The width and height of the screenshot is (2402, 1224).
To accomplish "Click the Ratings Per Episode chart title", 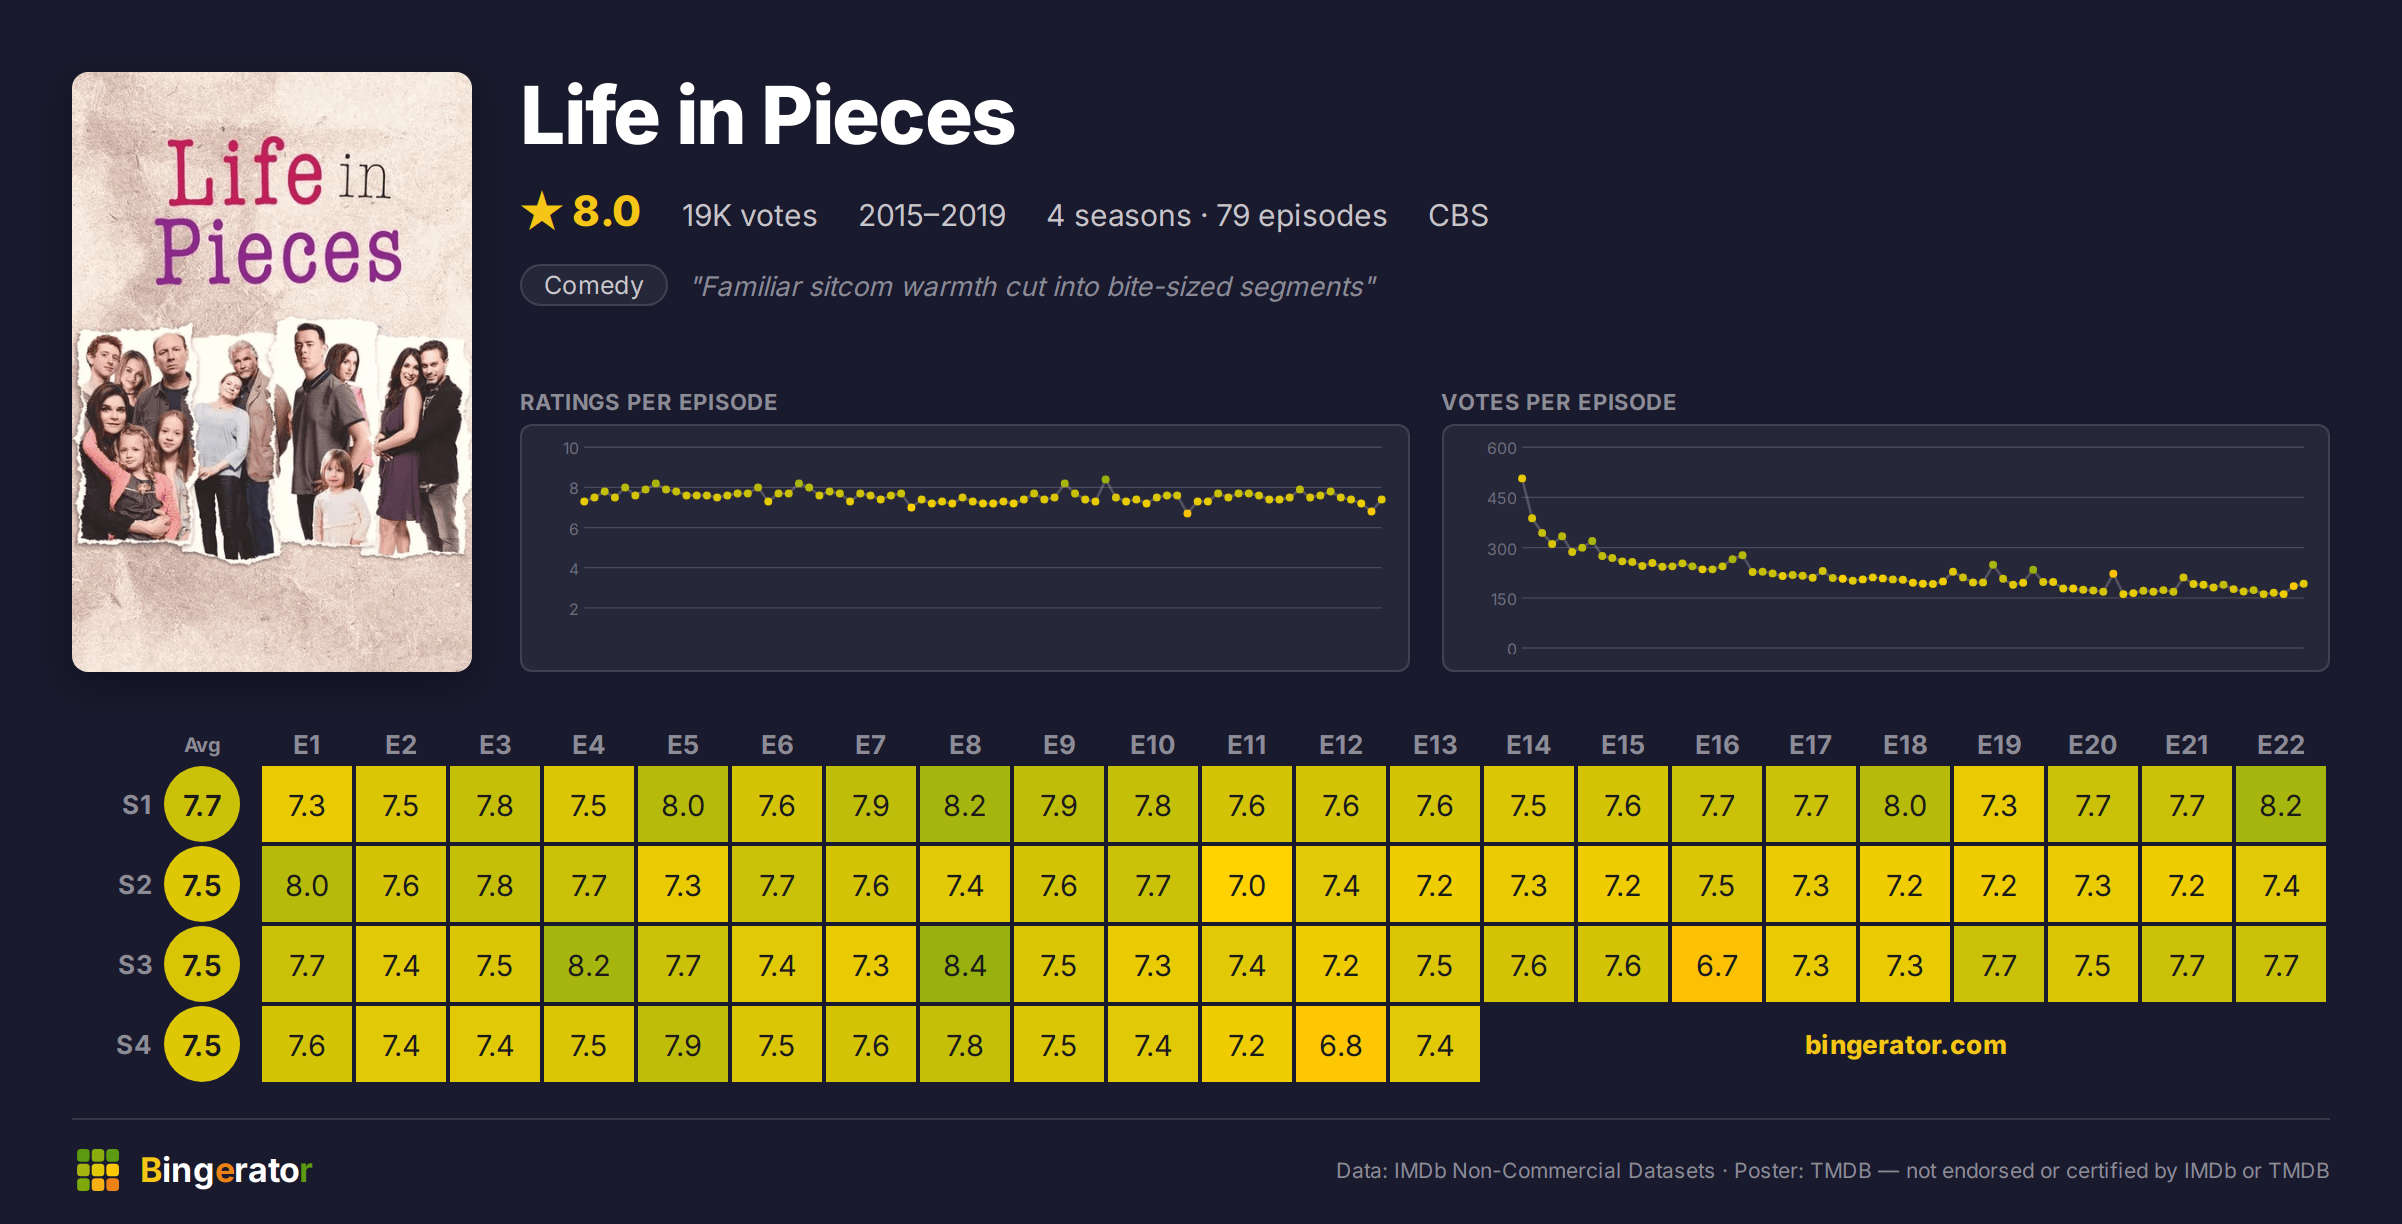I will coord(648,402).
